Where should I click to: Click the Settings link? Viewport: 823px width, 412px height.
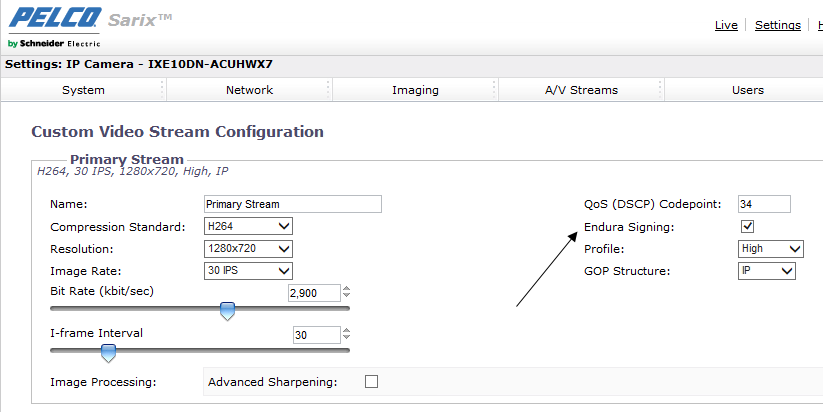click(777, 25)
